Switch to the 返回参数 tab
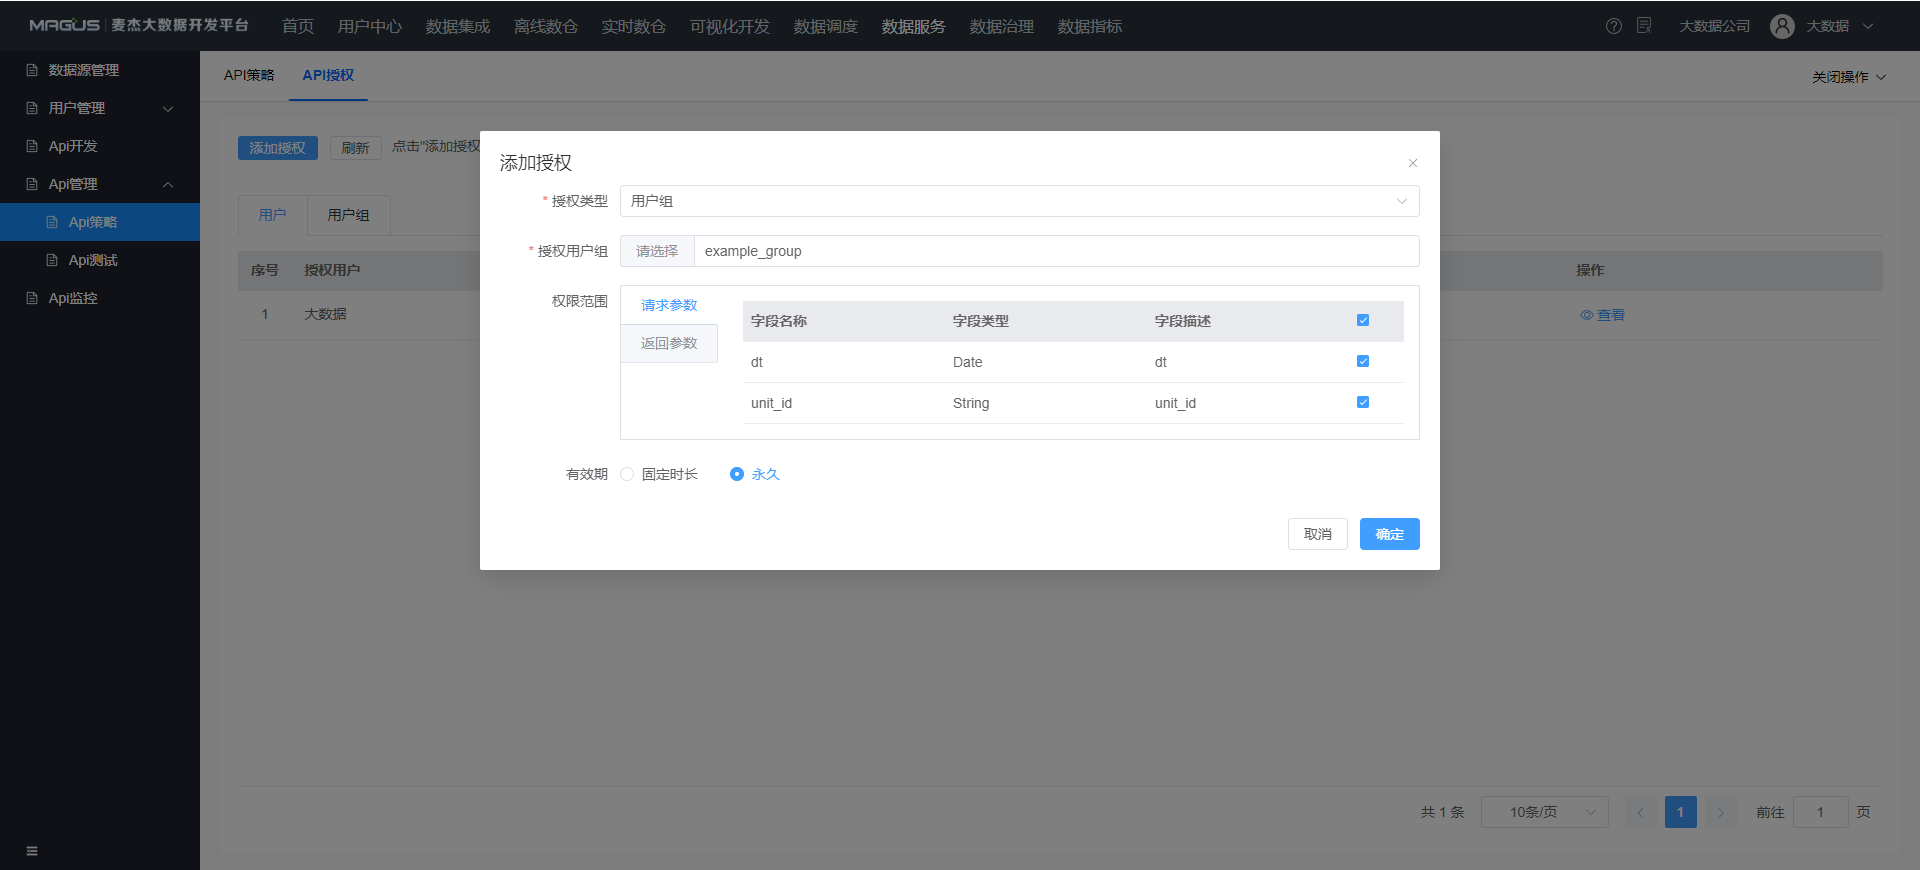 tap(669, 343)
